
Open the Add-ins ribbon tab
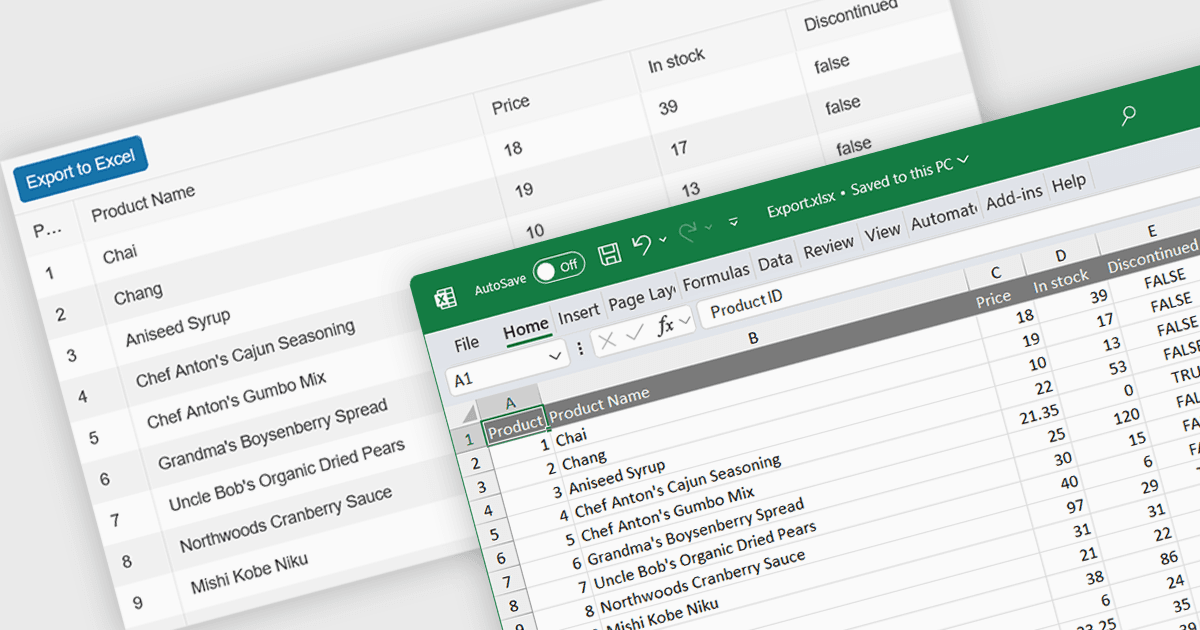tap(1014, 198)
